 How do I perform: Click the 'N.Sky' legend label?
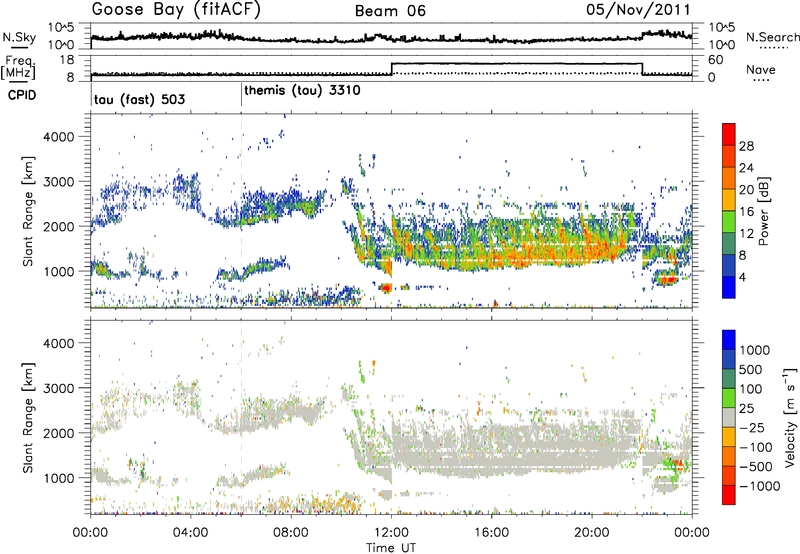(19, 37)
